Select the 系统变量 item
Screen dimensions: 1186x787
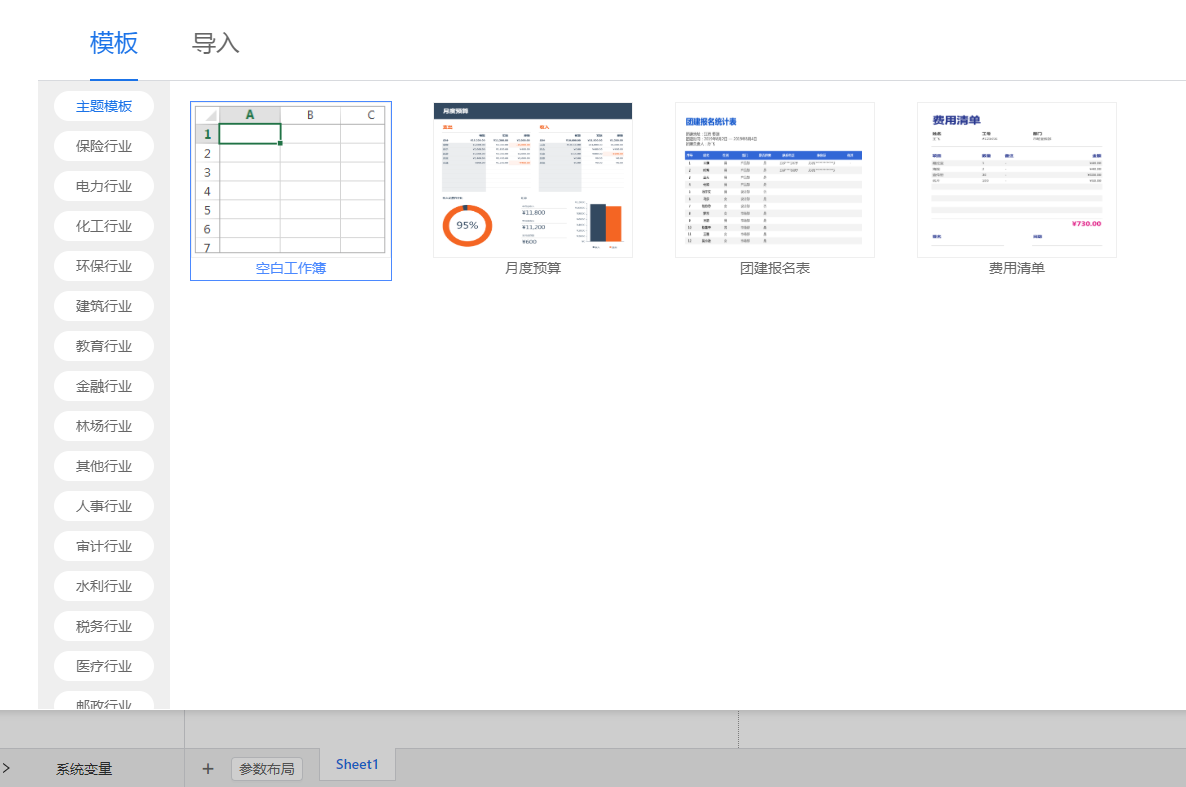click(84, 770)
